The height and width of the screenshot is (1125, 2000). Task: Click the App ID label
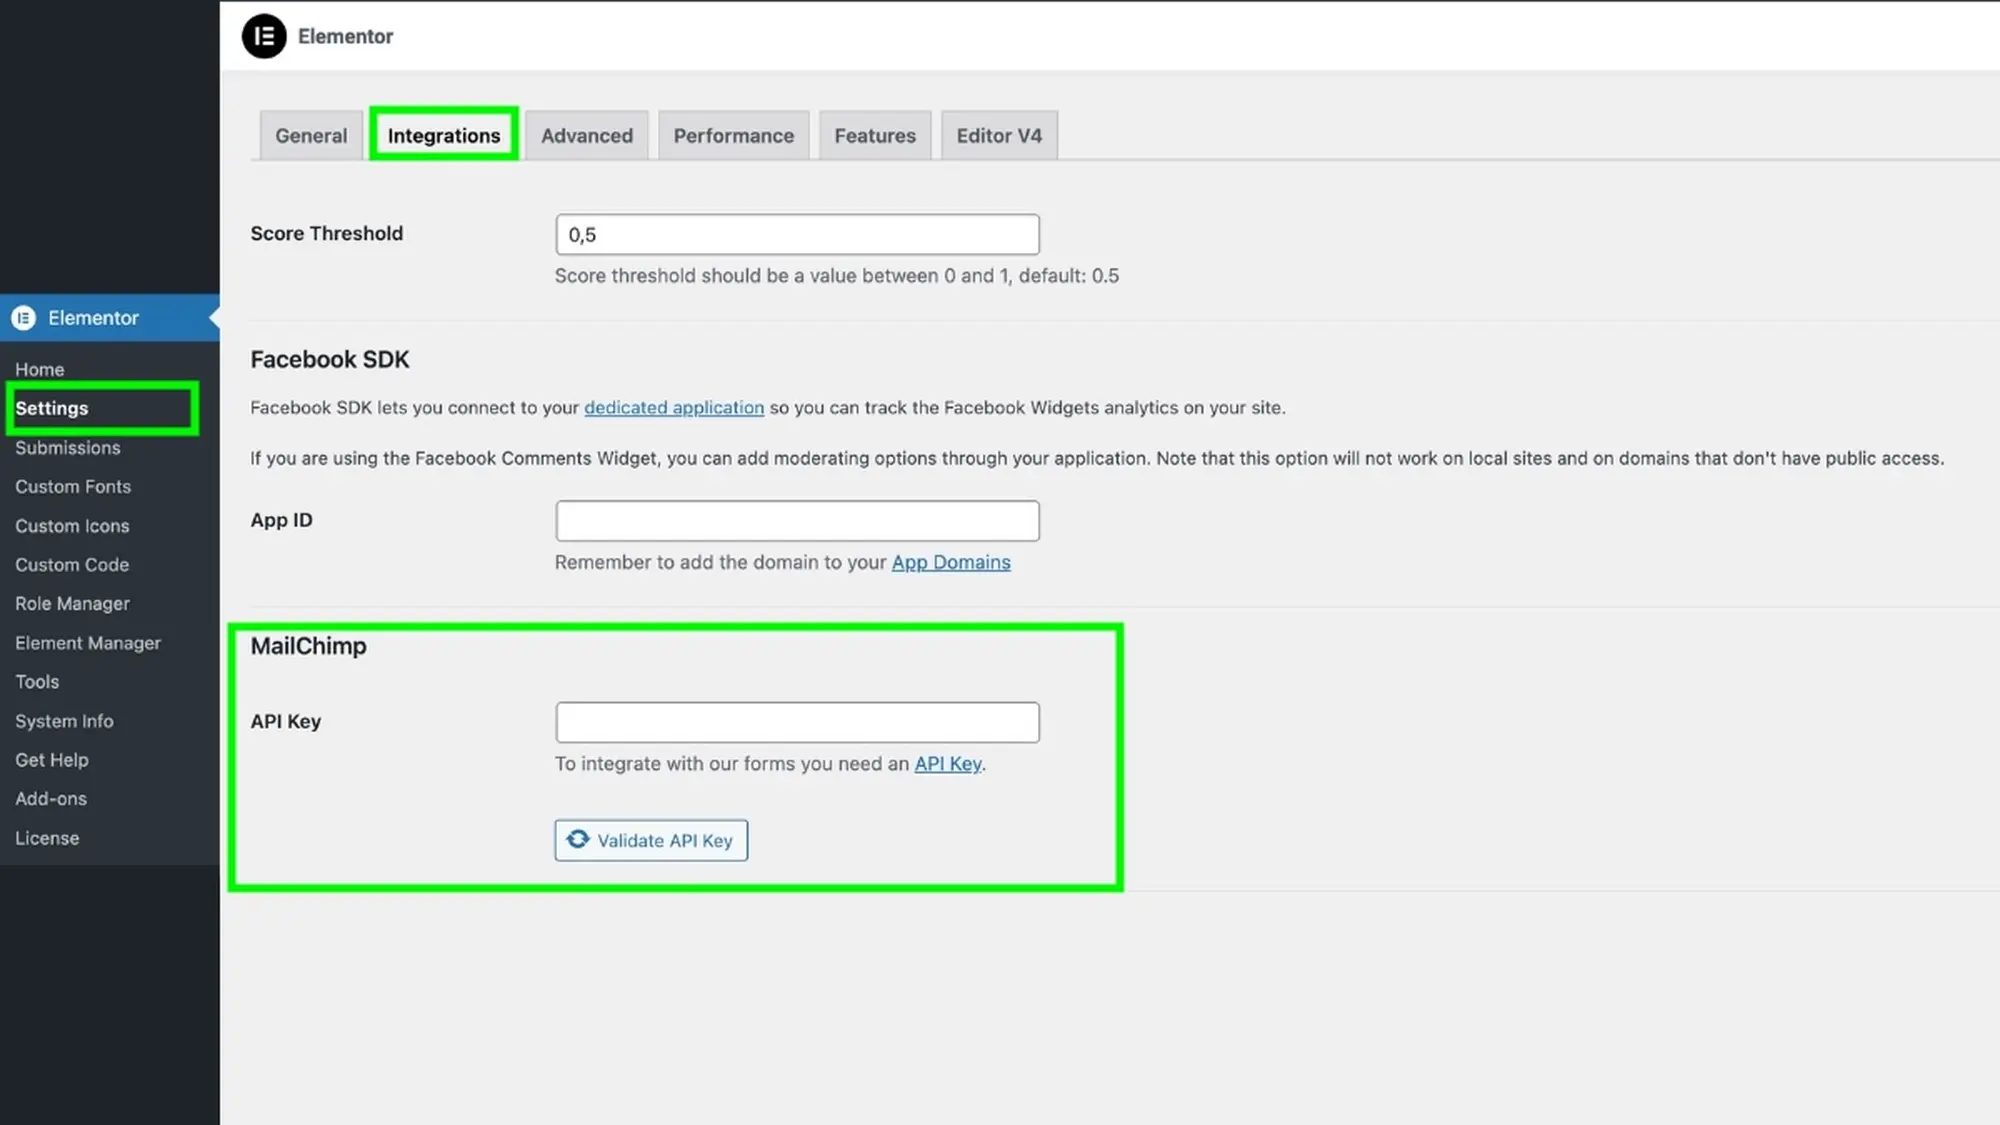tap(282, 520)
